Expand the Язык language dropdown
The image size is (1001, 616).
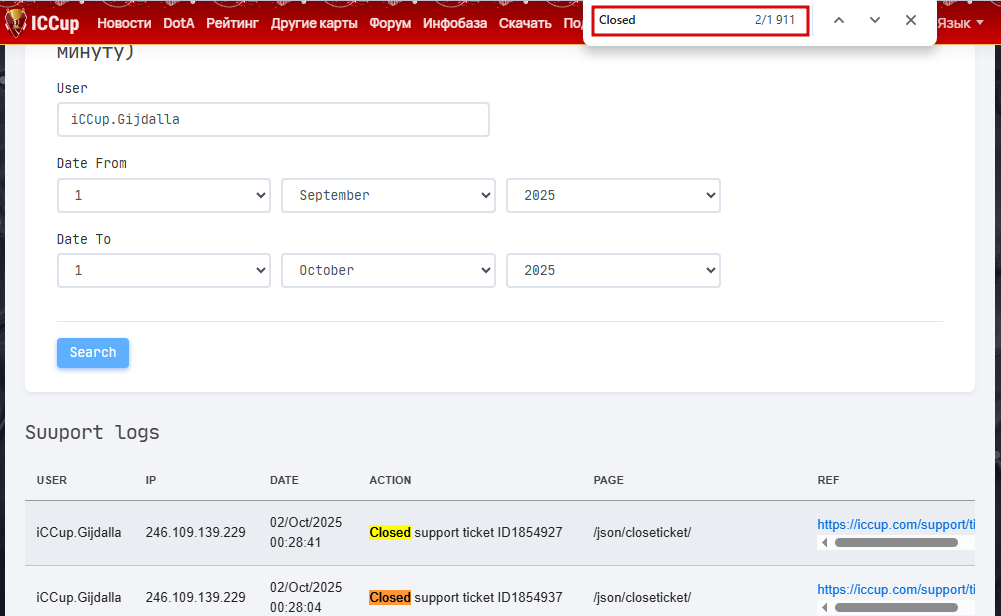click(x=961, y=23)
